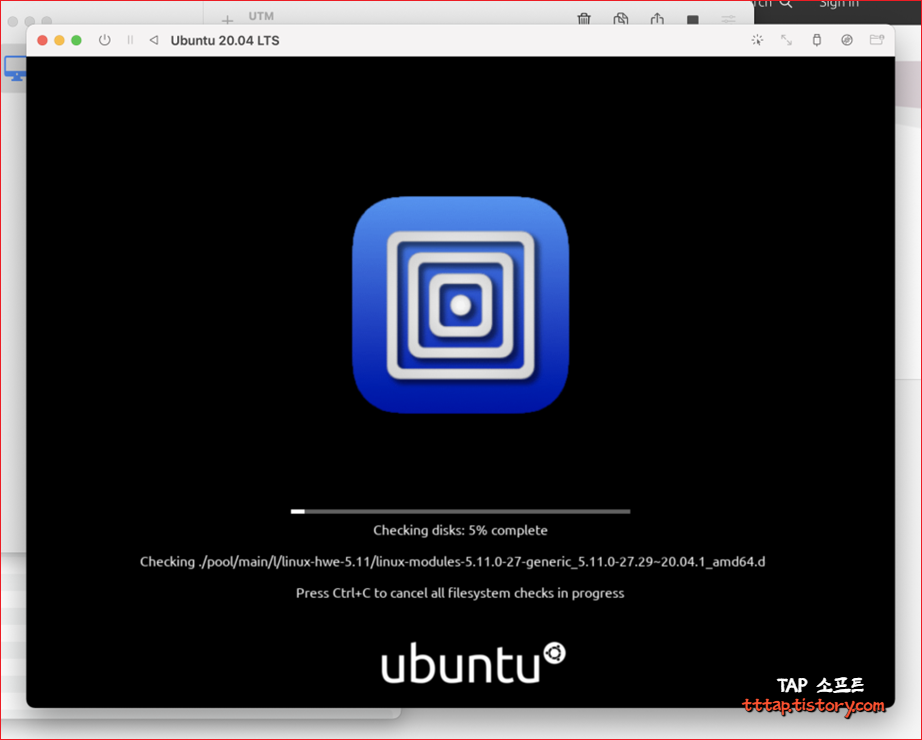Click the boot progress bar

(460, 512)
